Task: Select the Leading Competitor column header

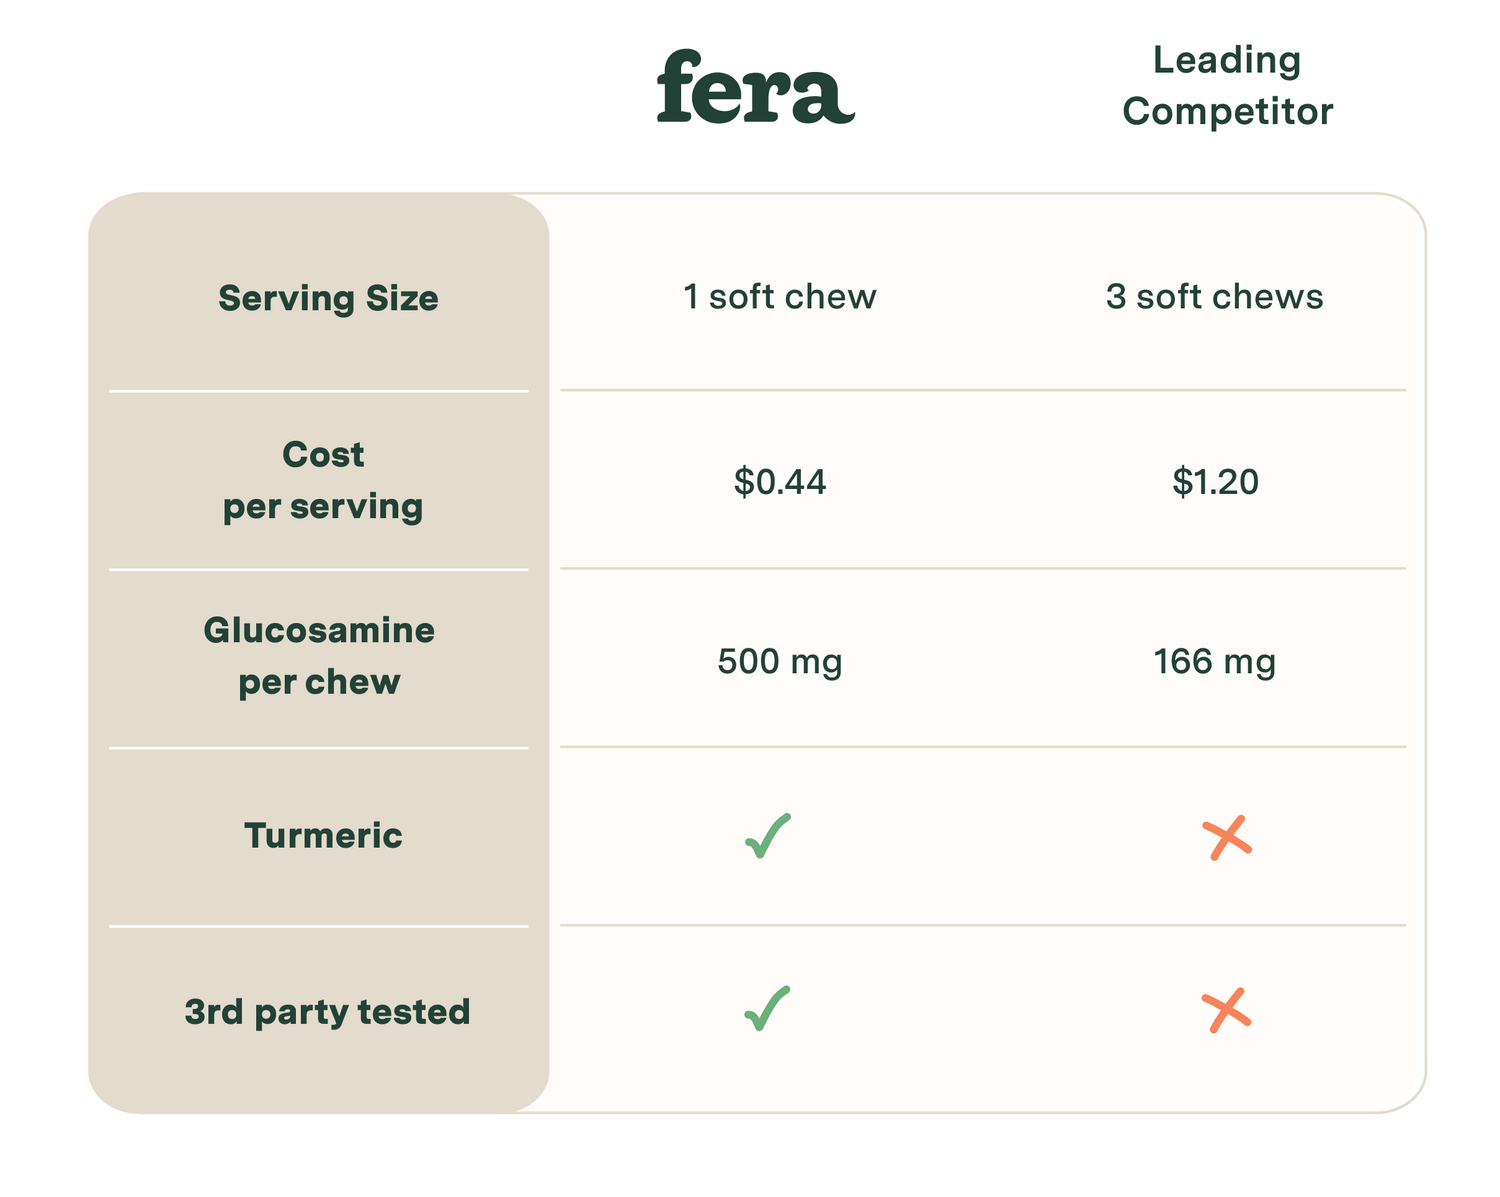Action: [1227, 85]
